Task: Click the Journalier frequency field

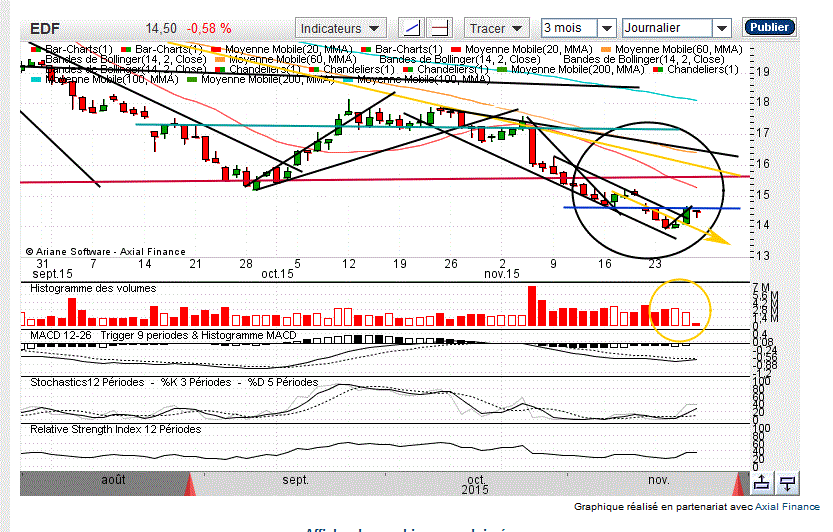Action: pos(667,28)
